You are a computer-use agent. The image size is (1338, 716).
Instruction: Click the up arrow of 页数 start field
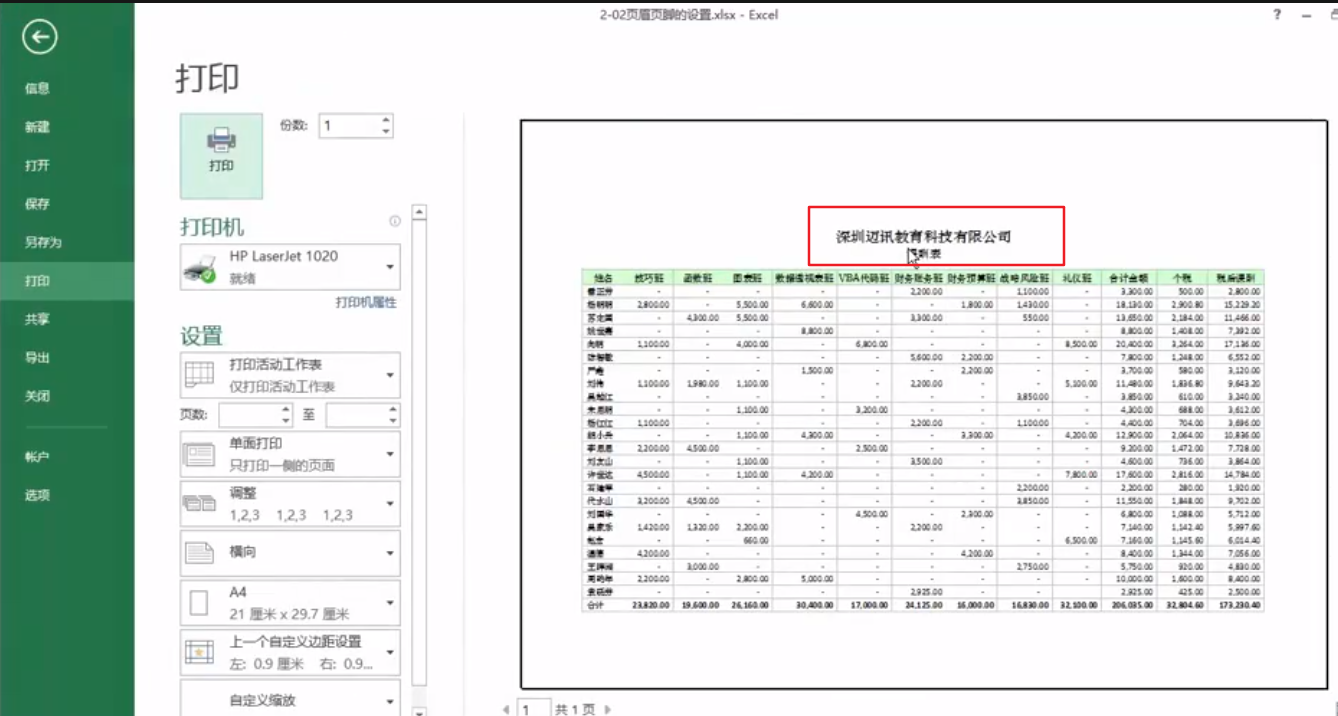pyautogui.click(x=287, y=410)
